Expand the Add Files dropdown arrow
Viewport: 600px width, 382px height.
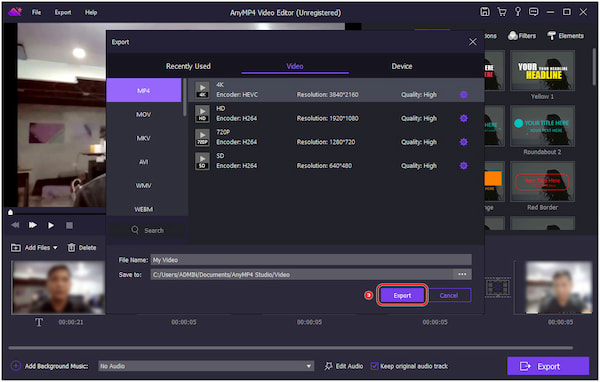point(55,248)
